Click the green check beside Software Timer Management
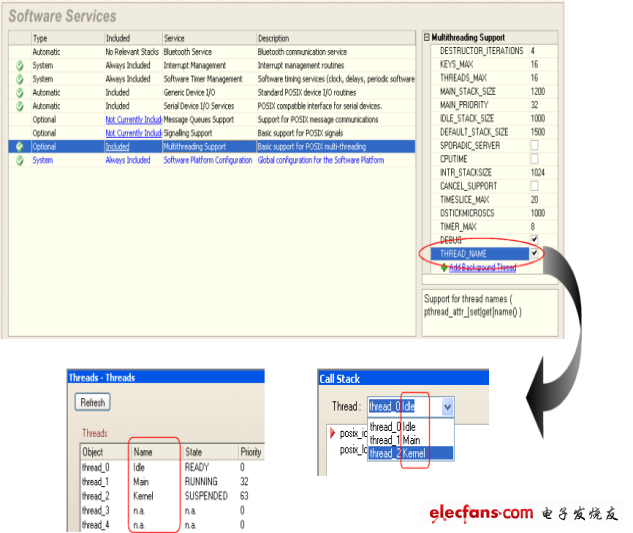 (x=19, y=79)
